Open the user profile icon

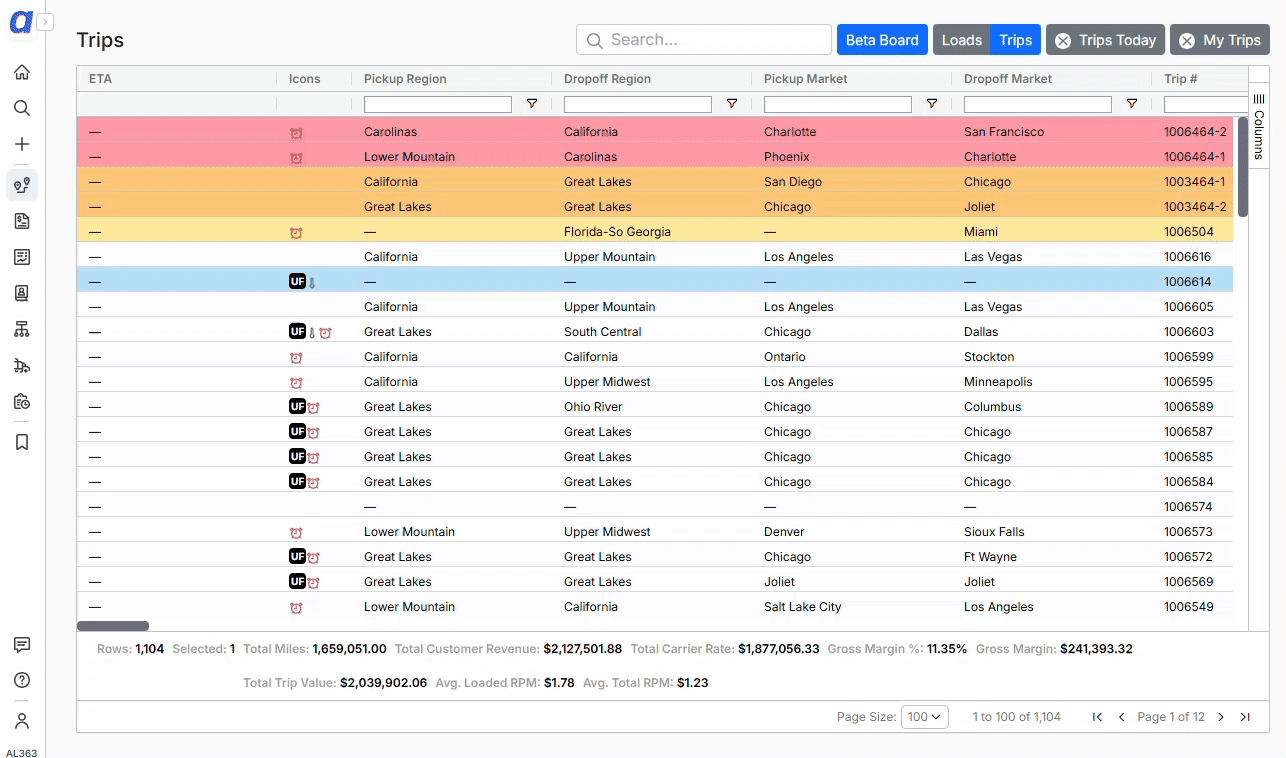point(22,721)
